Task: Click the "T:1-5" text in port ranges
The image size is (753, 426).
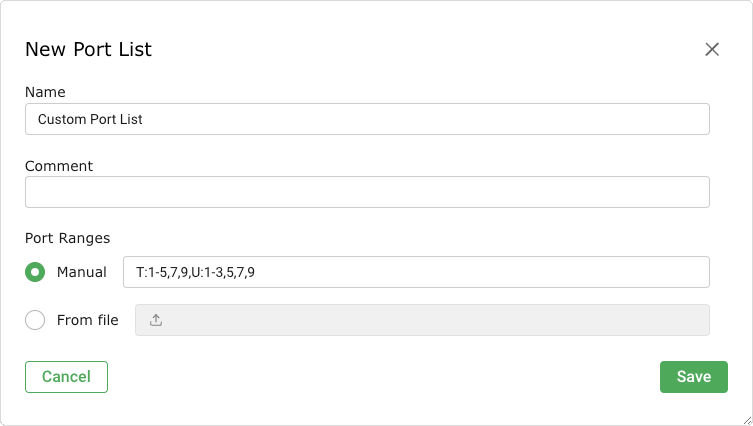Action: (153, 272)
